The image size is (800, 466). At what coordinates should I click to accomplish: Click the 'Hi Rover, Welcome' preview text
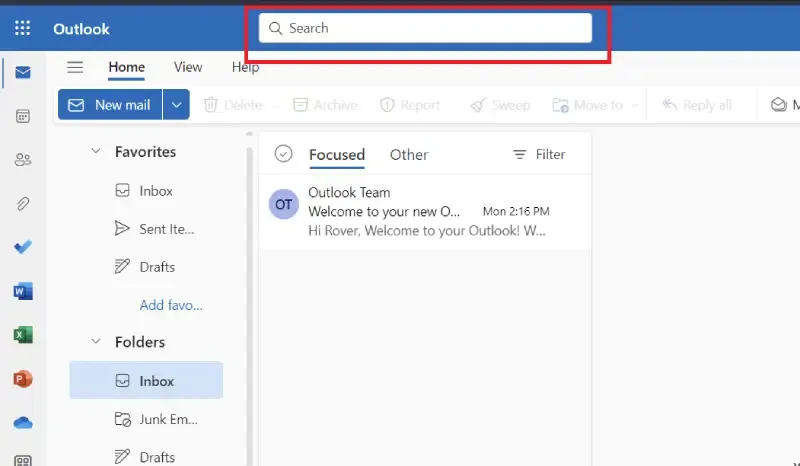tap(427, 231)
